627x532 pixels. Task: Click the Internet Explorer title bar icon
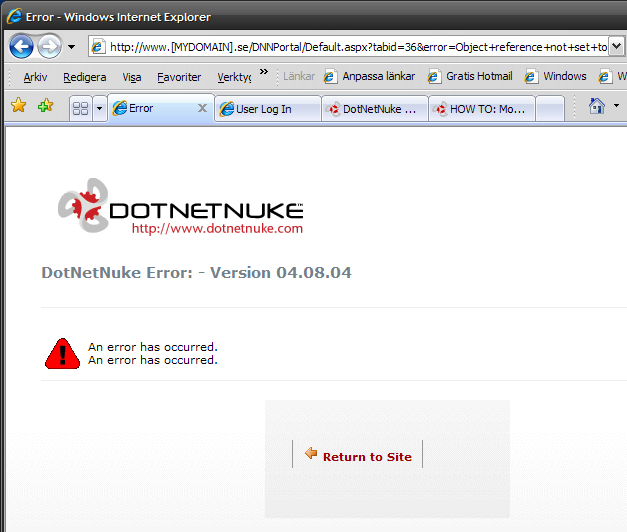[x=14, y=16]
